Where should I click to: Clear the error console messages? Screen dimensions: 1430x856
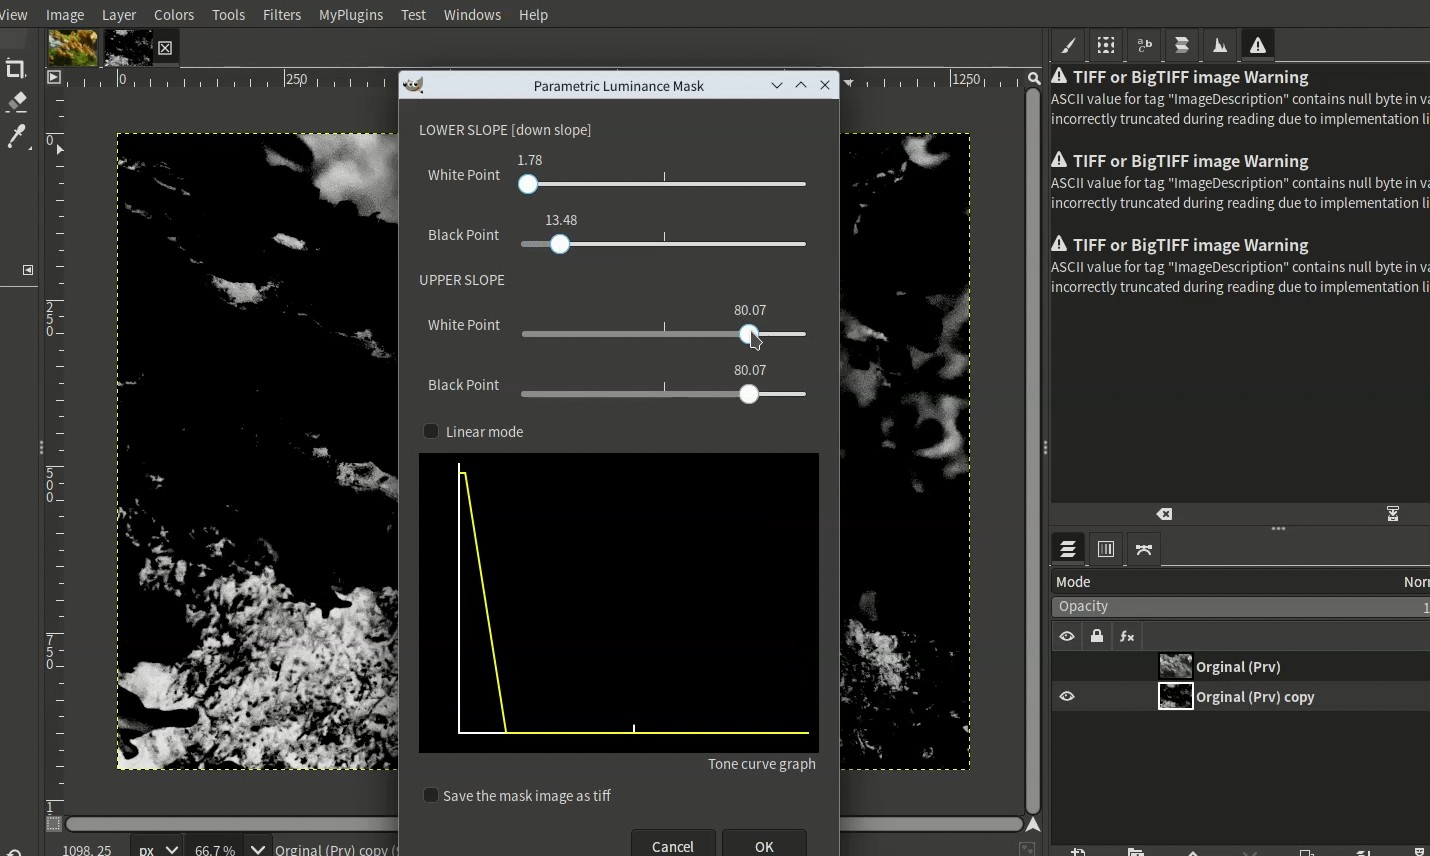pos(1165,514)
